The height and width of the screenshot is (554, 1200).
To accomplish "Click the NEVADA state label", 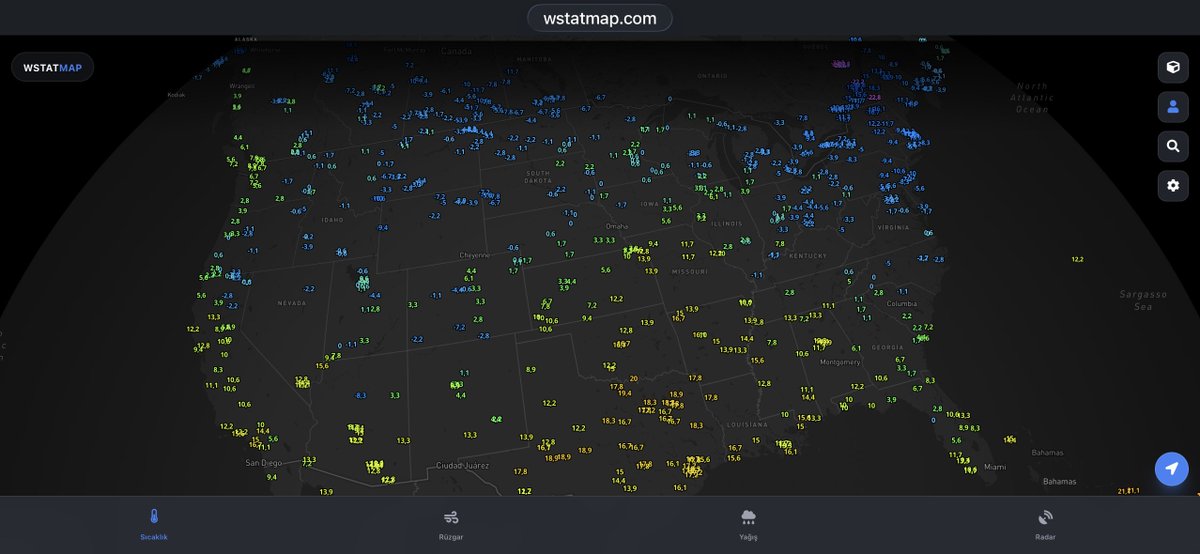I will (291, 302).
